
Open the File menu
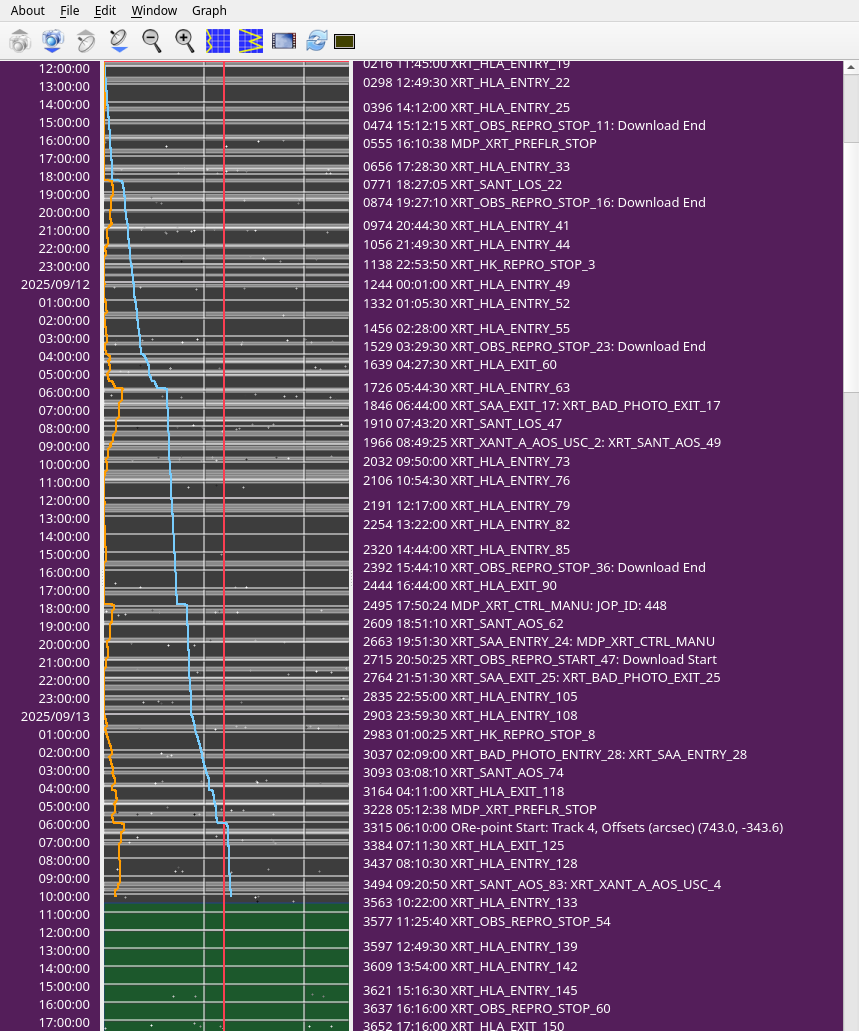pyautogui.click(x=69, y=10)
